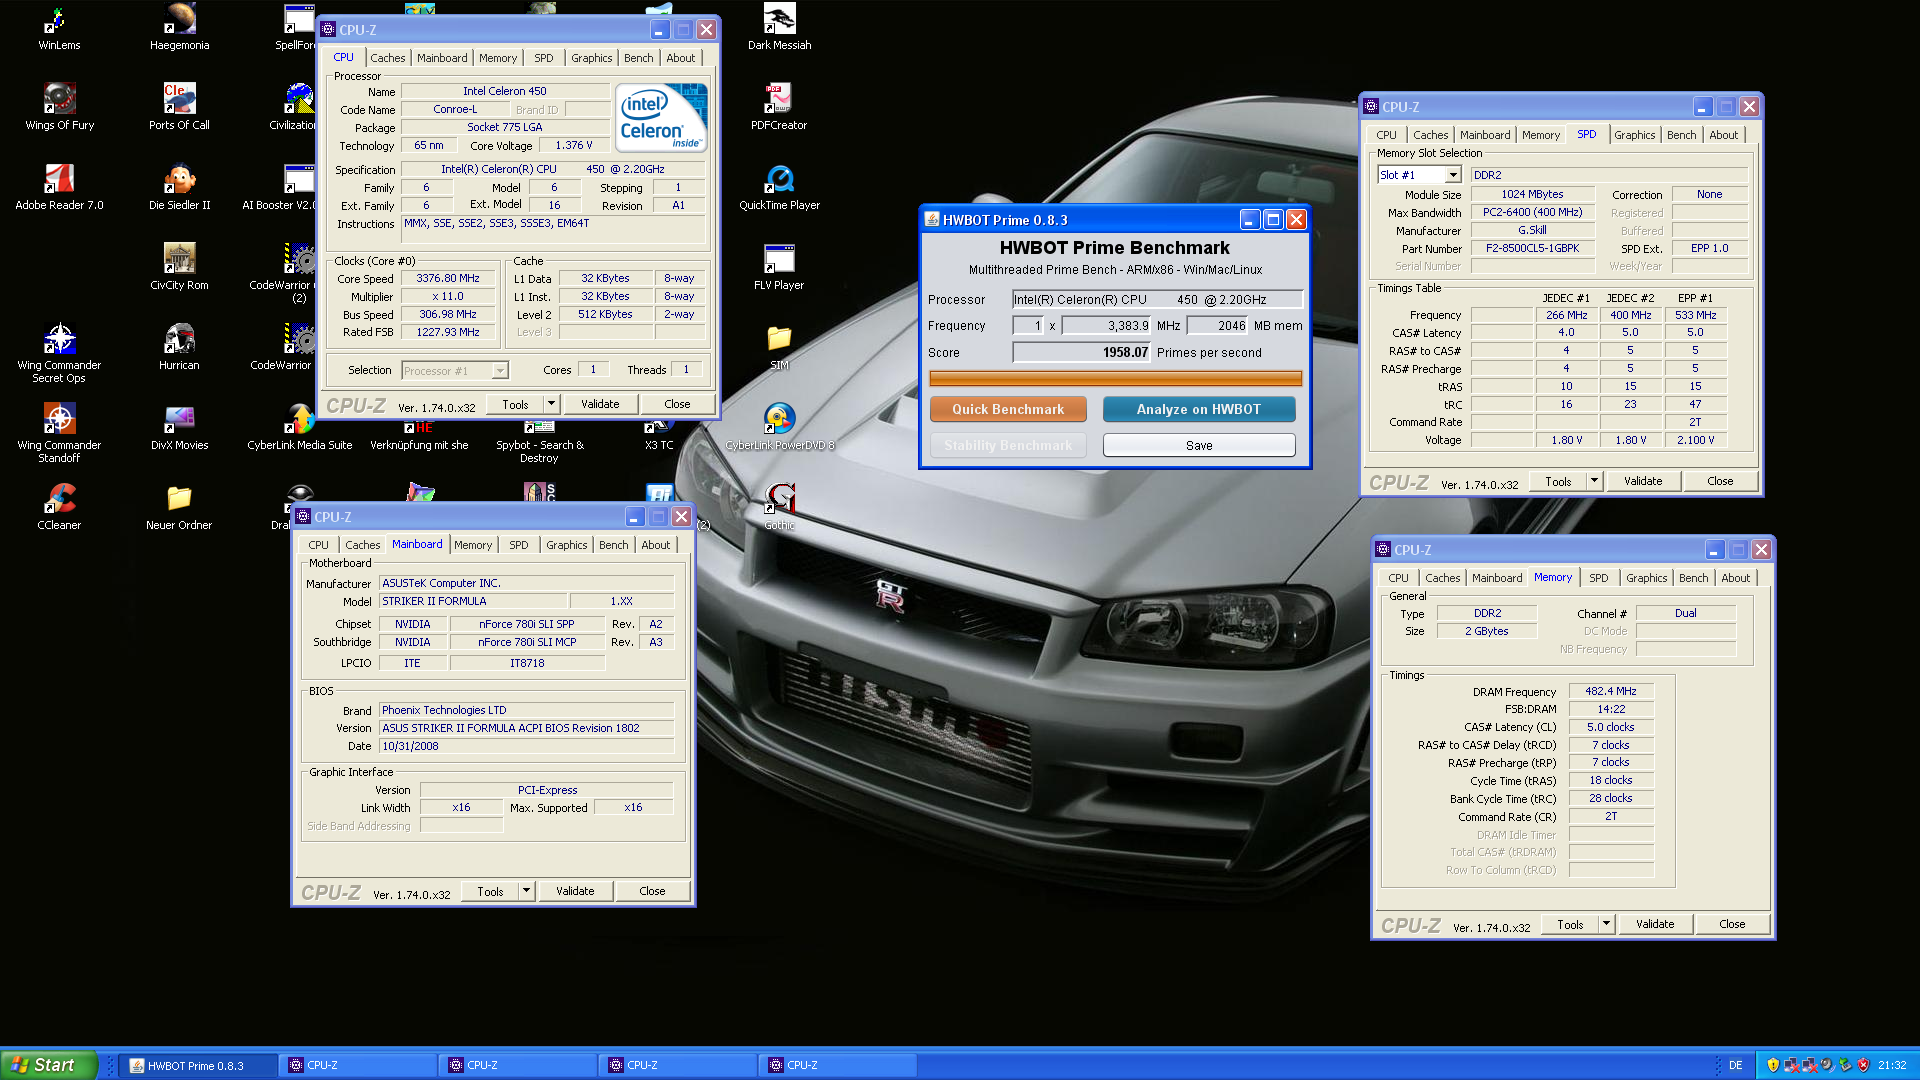Open Wing Commander Secret Ops icon
Image resolution: width=1920 pixels, height=1080 pixels.
click(59, 353)
